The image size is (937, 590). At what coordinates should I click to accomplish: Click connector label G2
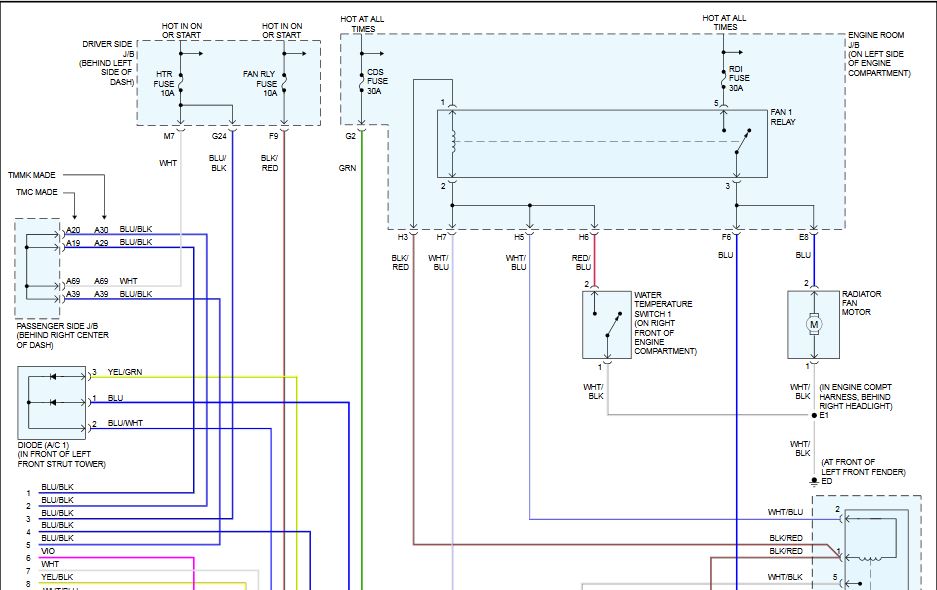(351, 136)
